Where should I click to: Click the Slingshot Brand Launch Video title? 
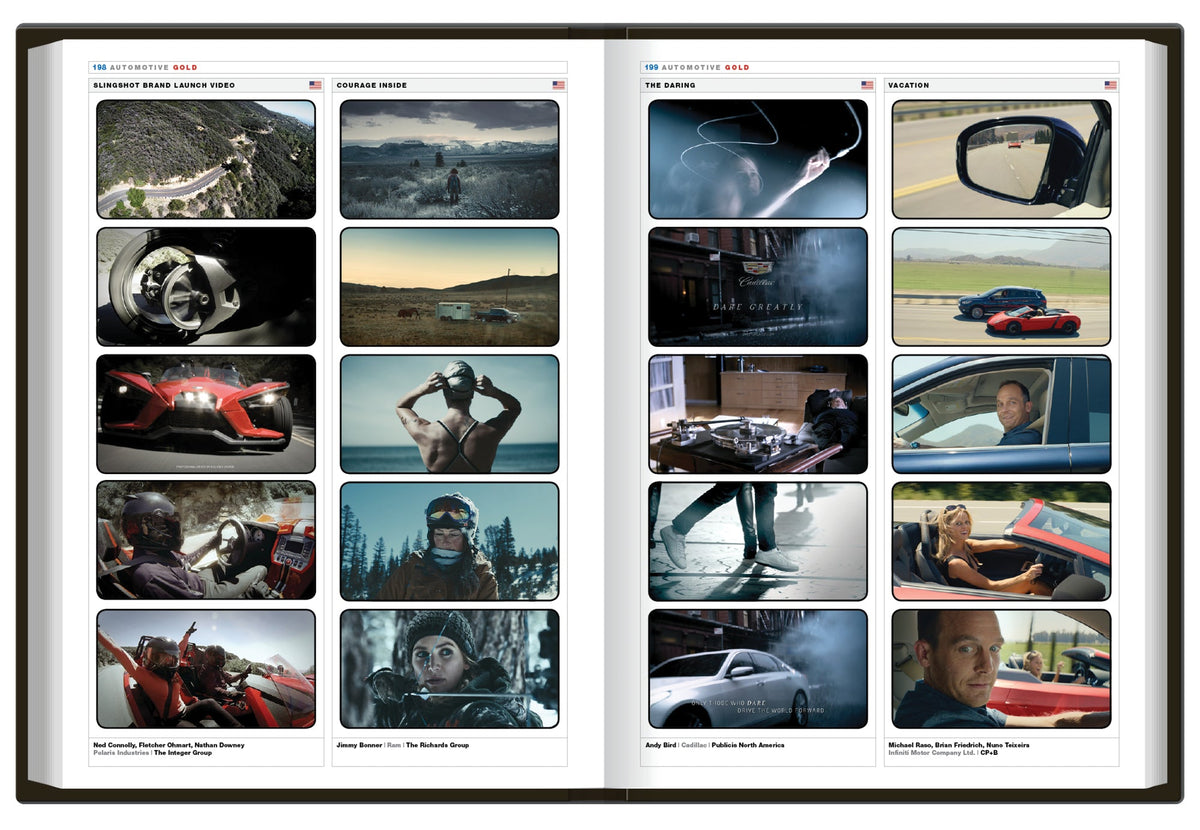(164, 86)
